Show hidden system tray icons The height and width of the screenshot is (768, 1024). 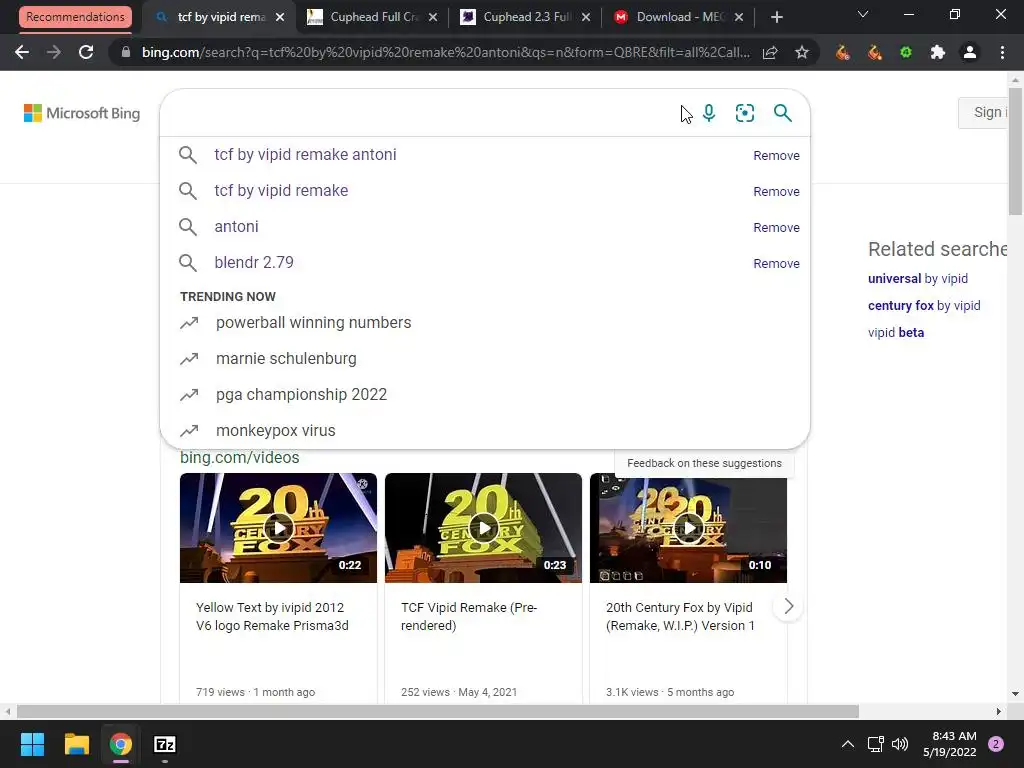pos(848,744)
